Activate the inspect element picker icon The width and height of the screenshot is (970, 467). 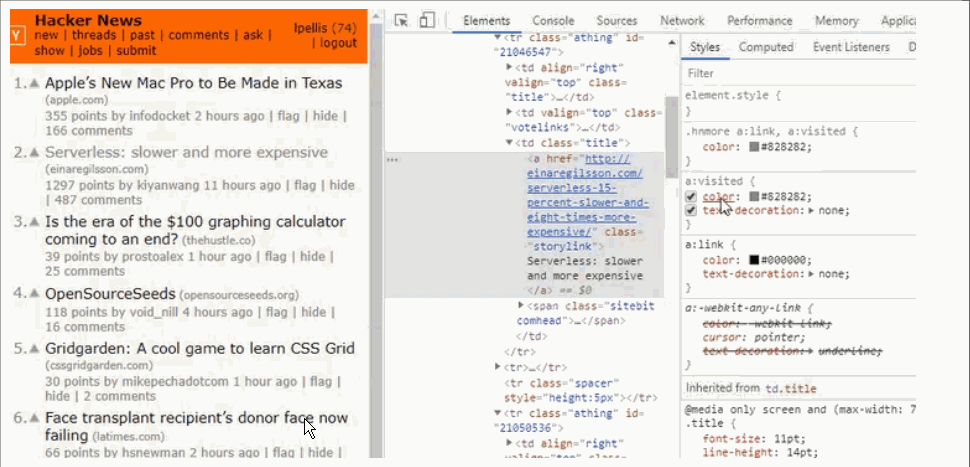coord(401,21)
